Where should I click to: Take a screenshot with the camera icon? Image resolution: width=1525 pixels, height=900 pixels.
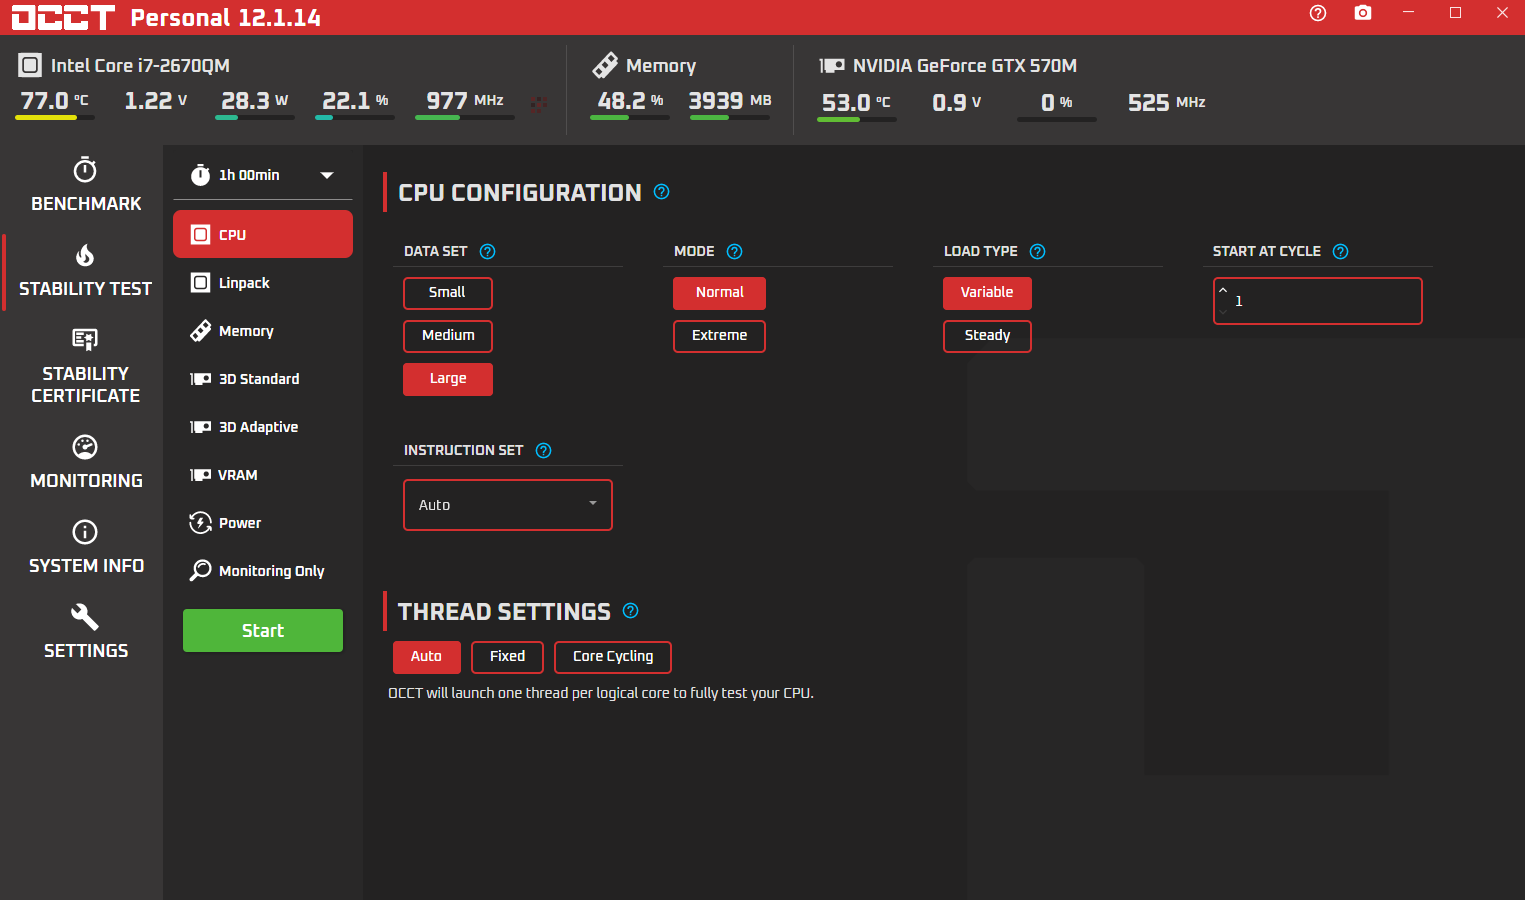[x=1363, y=13]
